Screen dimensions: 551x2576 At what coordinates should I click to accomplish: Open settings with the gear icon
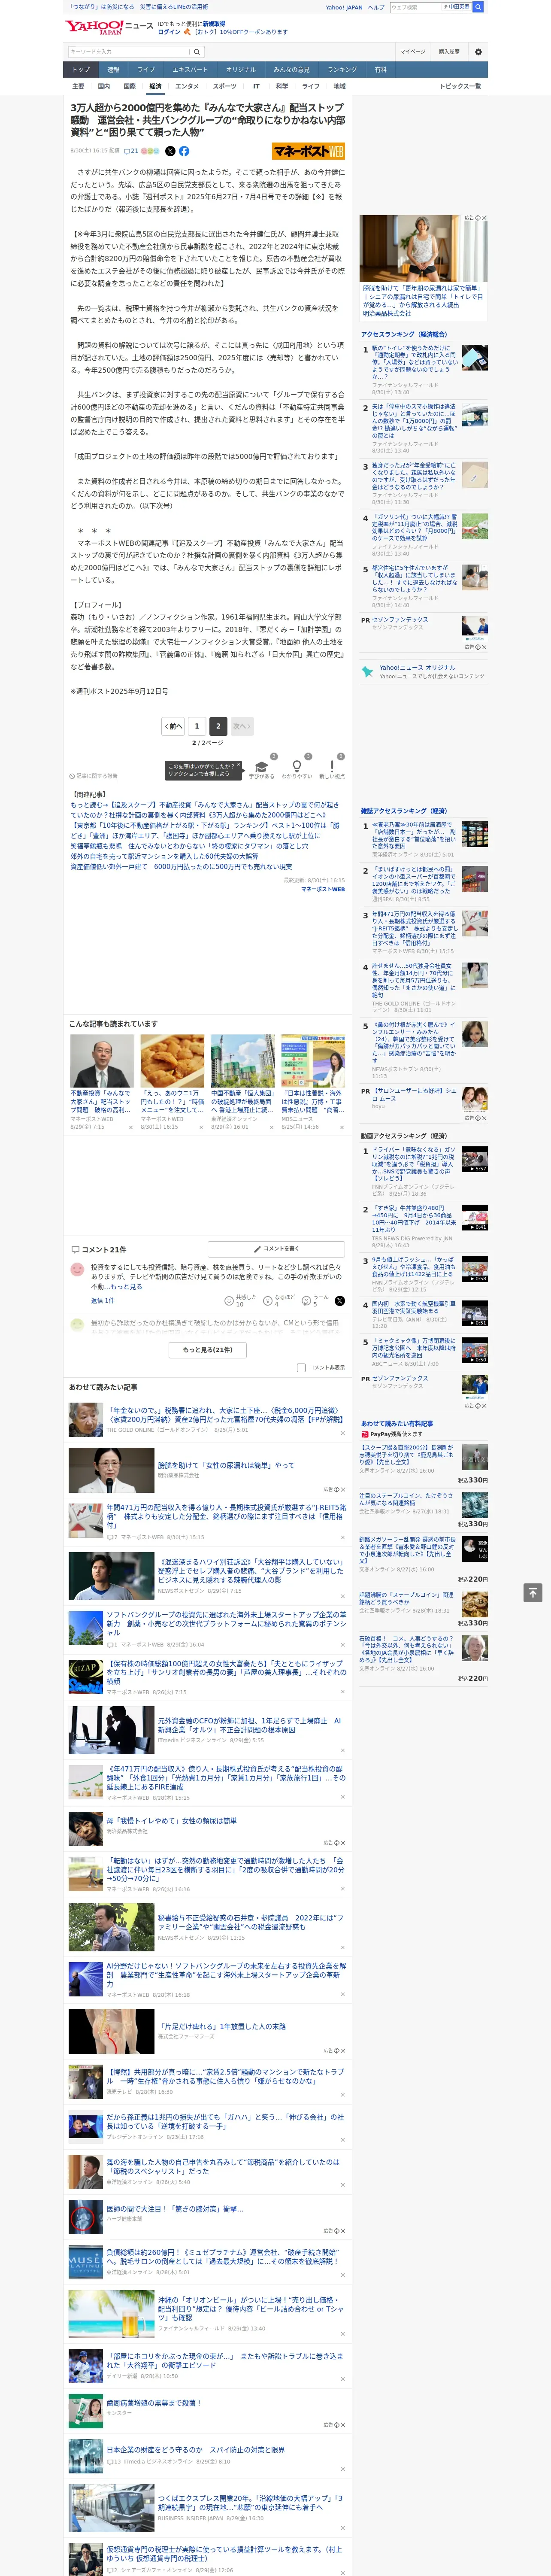[478, 51]
